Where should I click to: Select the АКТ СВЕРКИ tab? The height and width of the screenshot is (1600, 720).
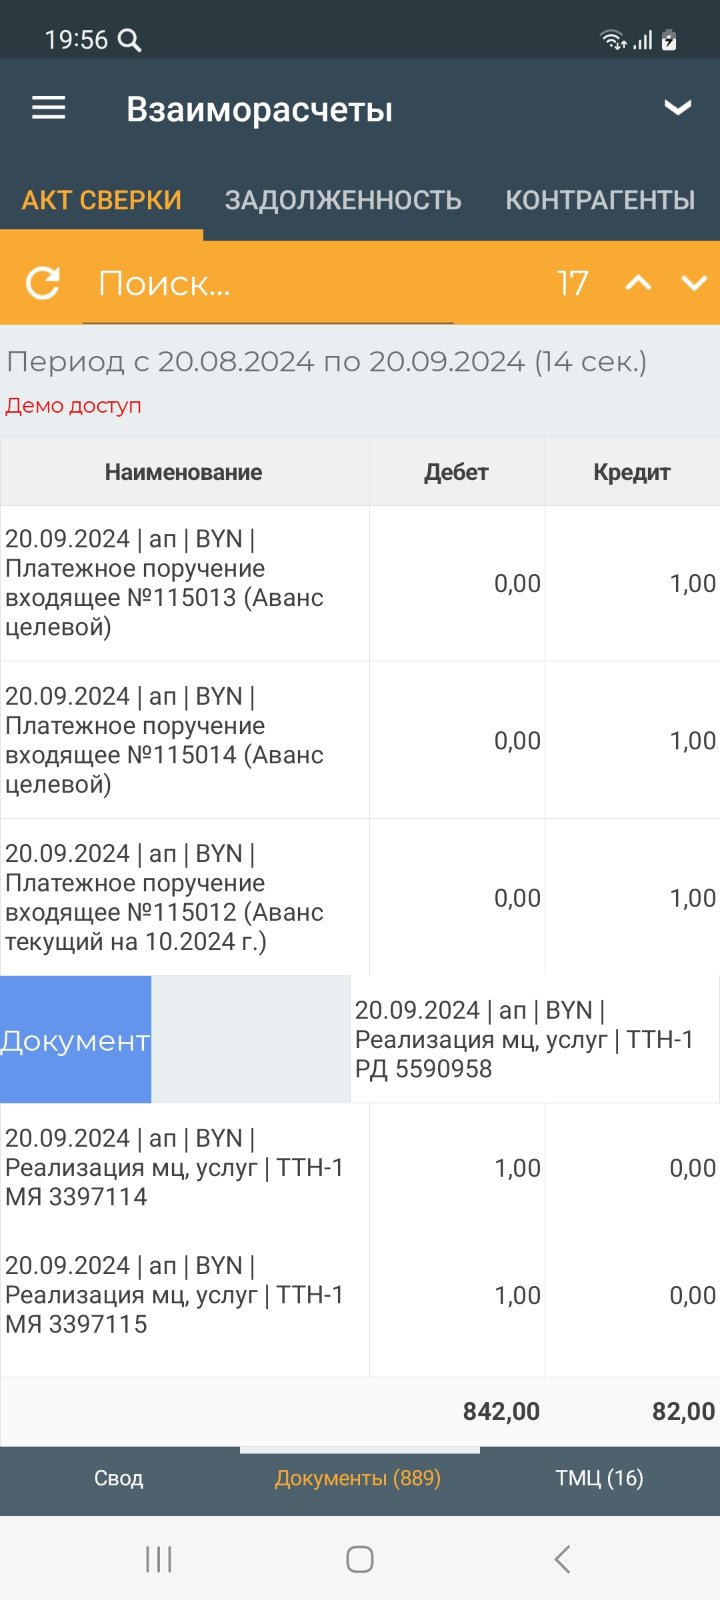102,200
